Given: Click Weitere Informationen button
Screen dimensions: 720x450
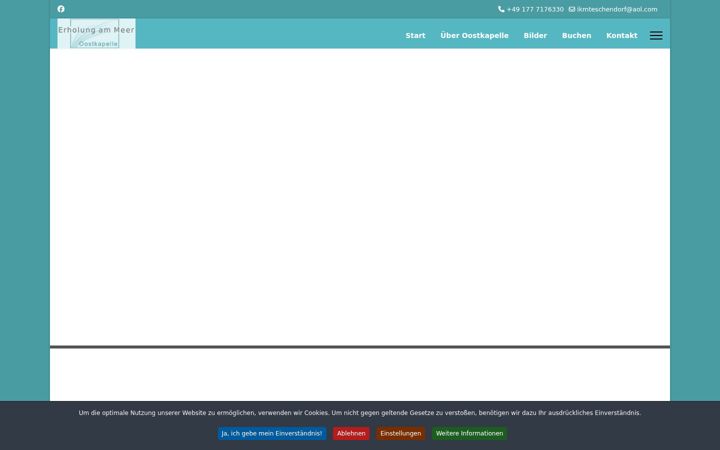Looking at the screenshot, I should tap(469, 433).
